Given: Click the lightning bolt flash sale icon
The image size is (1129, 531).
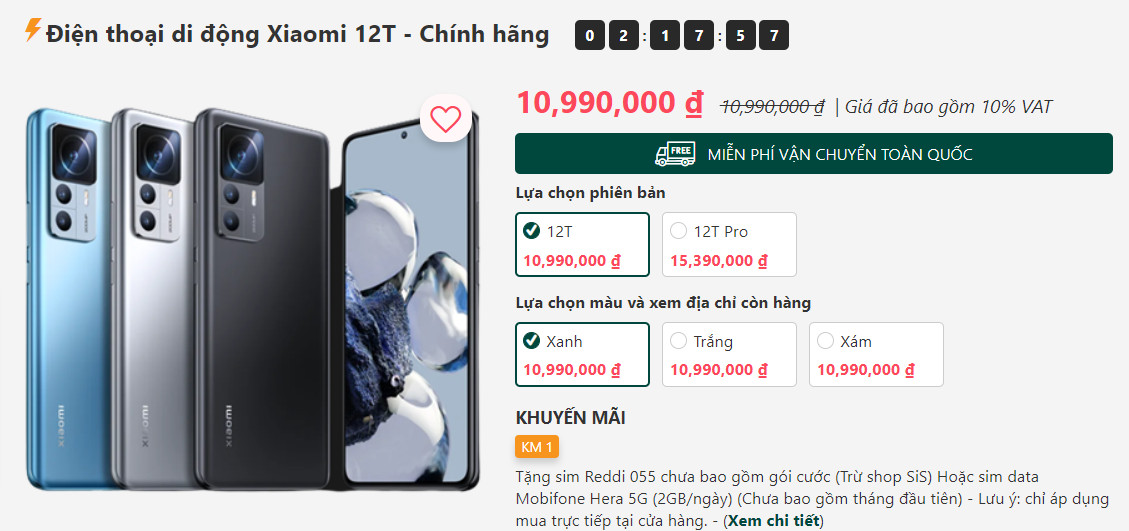Looking at the screenshot, I should [x=33, y=30].
